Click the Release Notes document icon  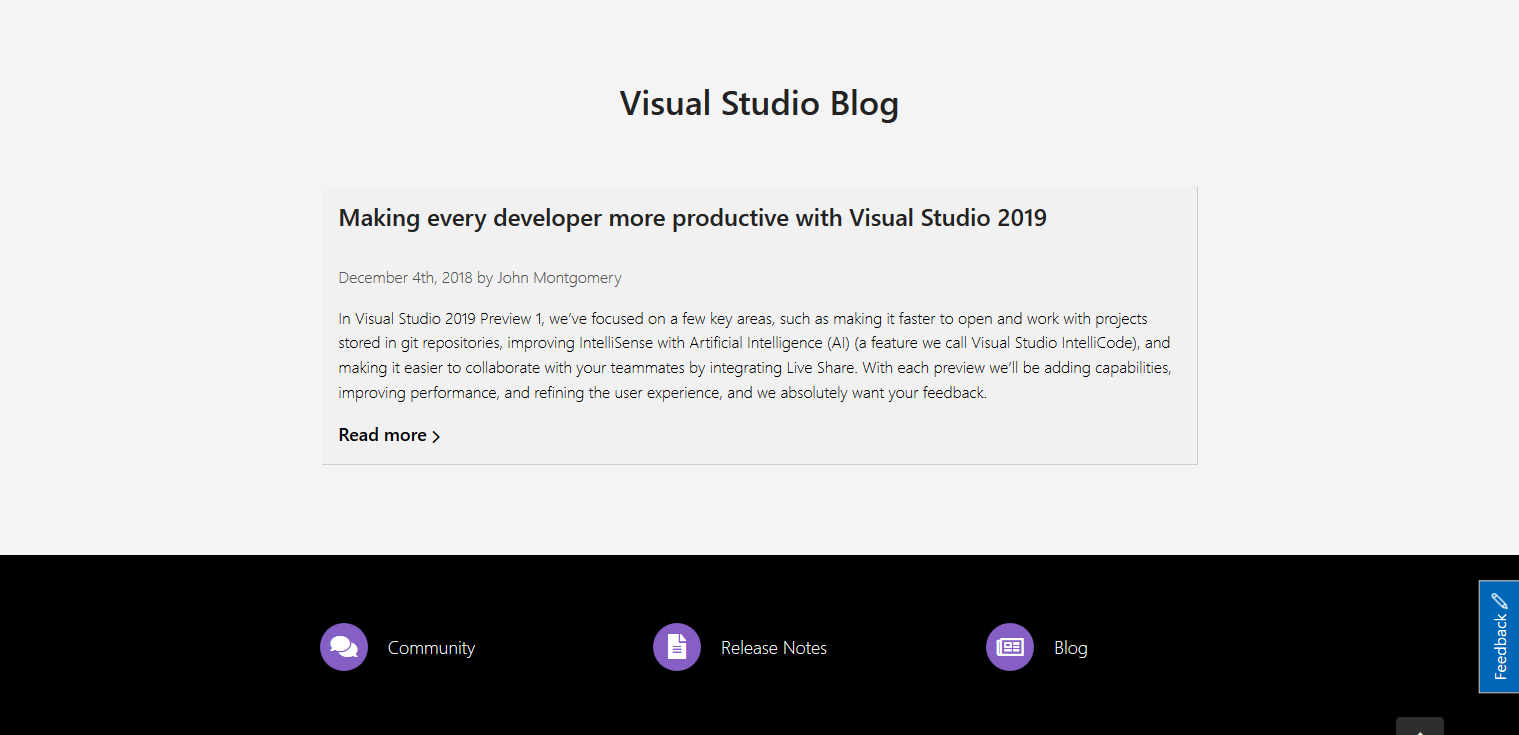tap(677, 647)
